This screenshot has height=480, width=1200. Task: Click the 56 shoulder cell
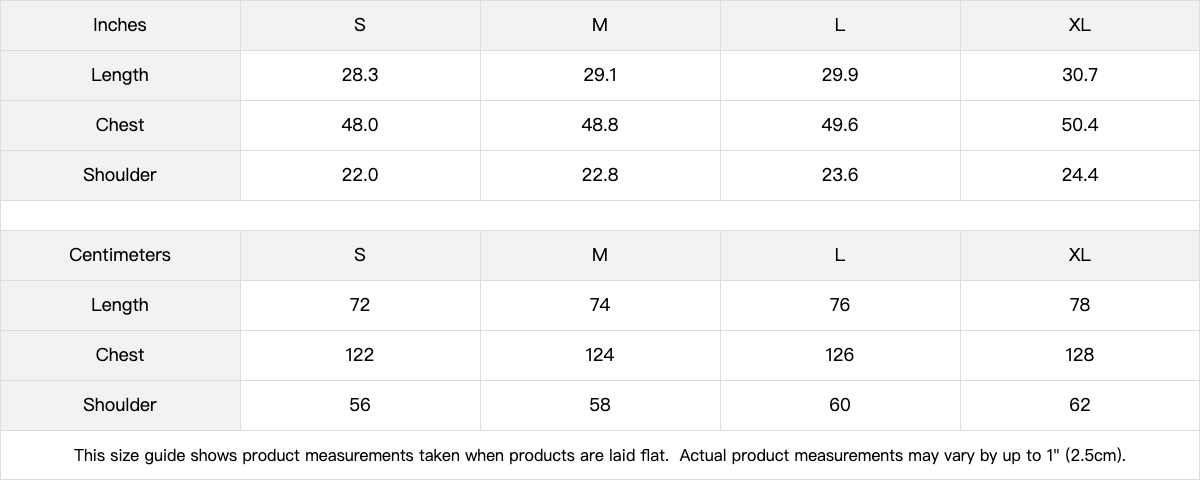click(360, 405)
